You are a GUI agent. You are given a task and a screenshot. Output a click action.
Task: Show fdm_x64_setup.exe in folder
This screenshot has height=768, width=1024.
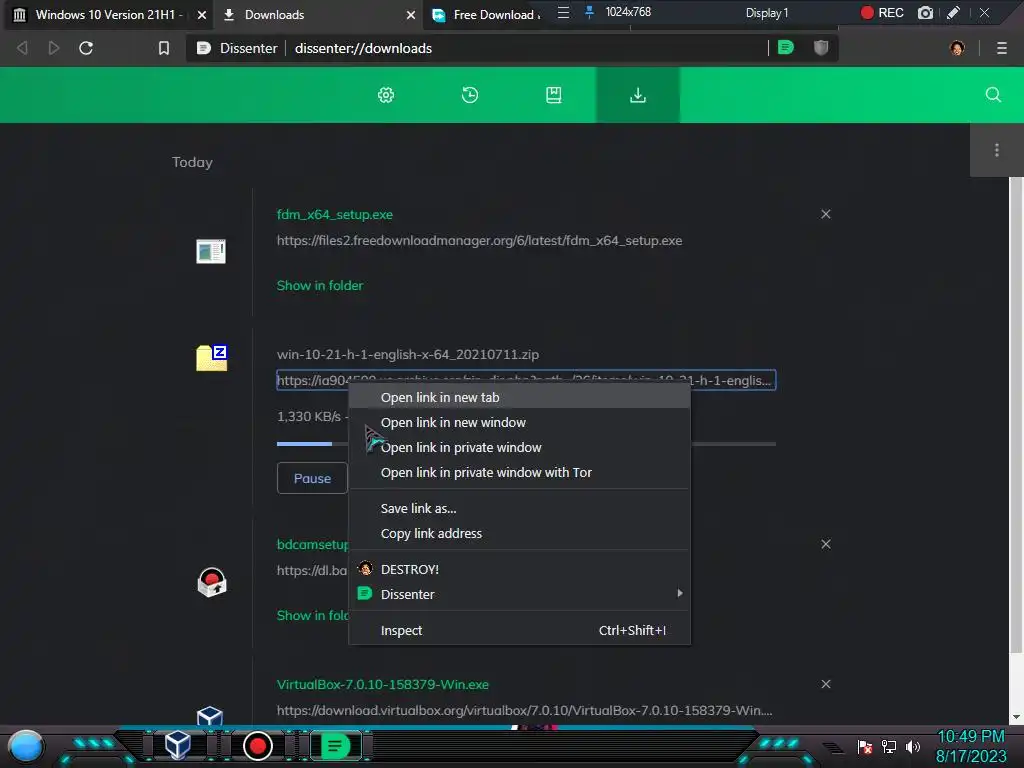coord(319,285)
